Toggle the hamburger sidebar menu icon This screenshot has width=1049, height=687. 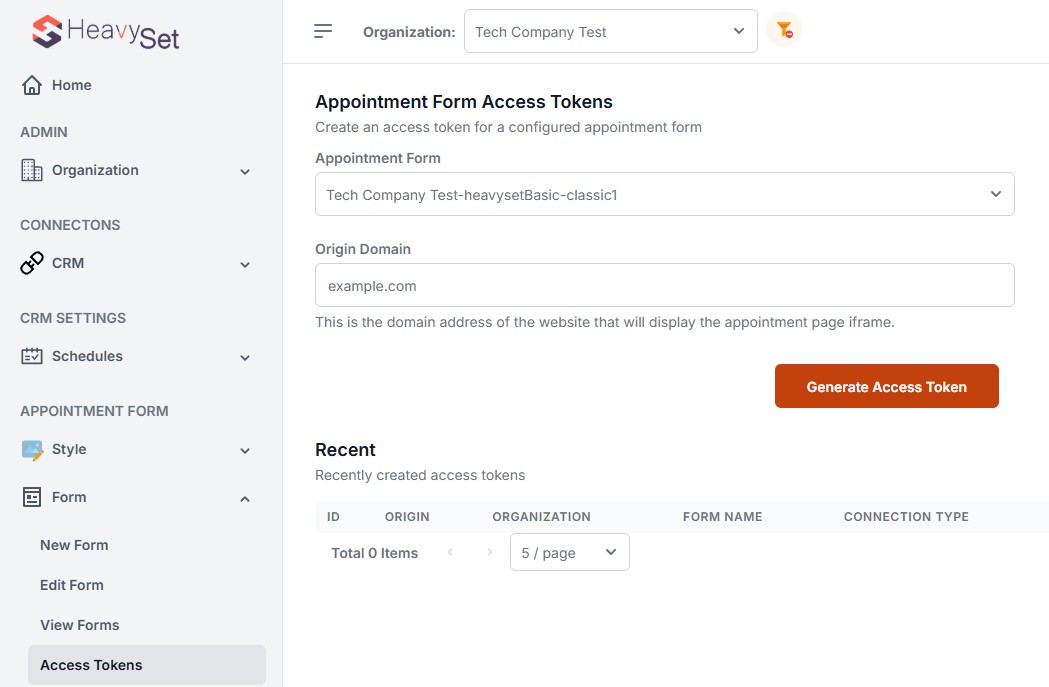[323, 31]
